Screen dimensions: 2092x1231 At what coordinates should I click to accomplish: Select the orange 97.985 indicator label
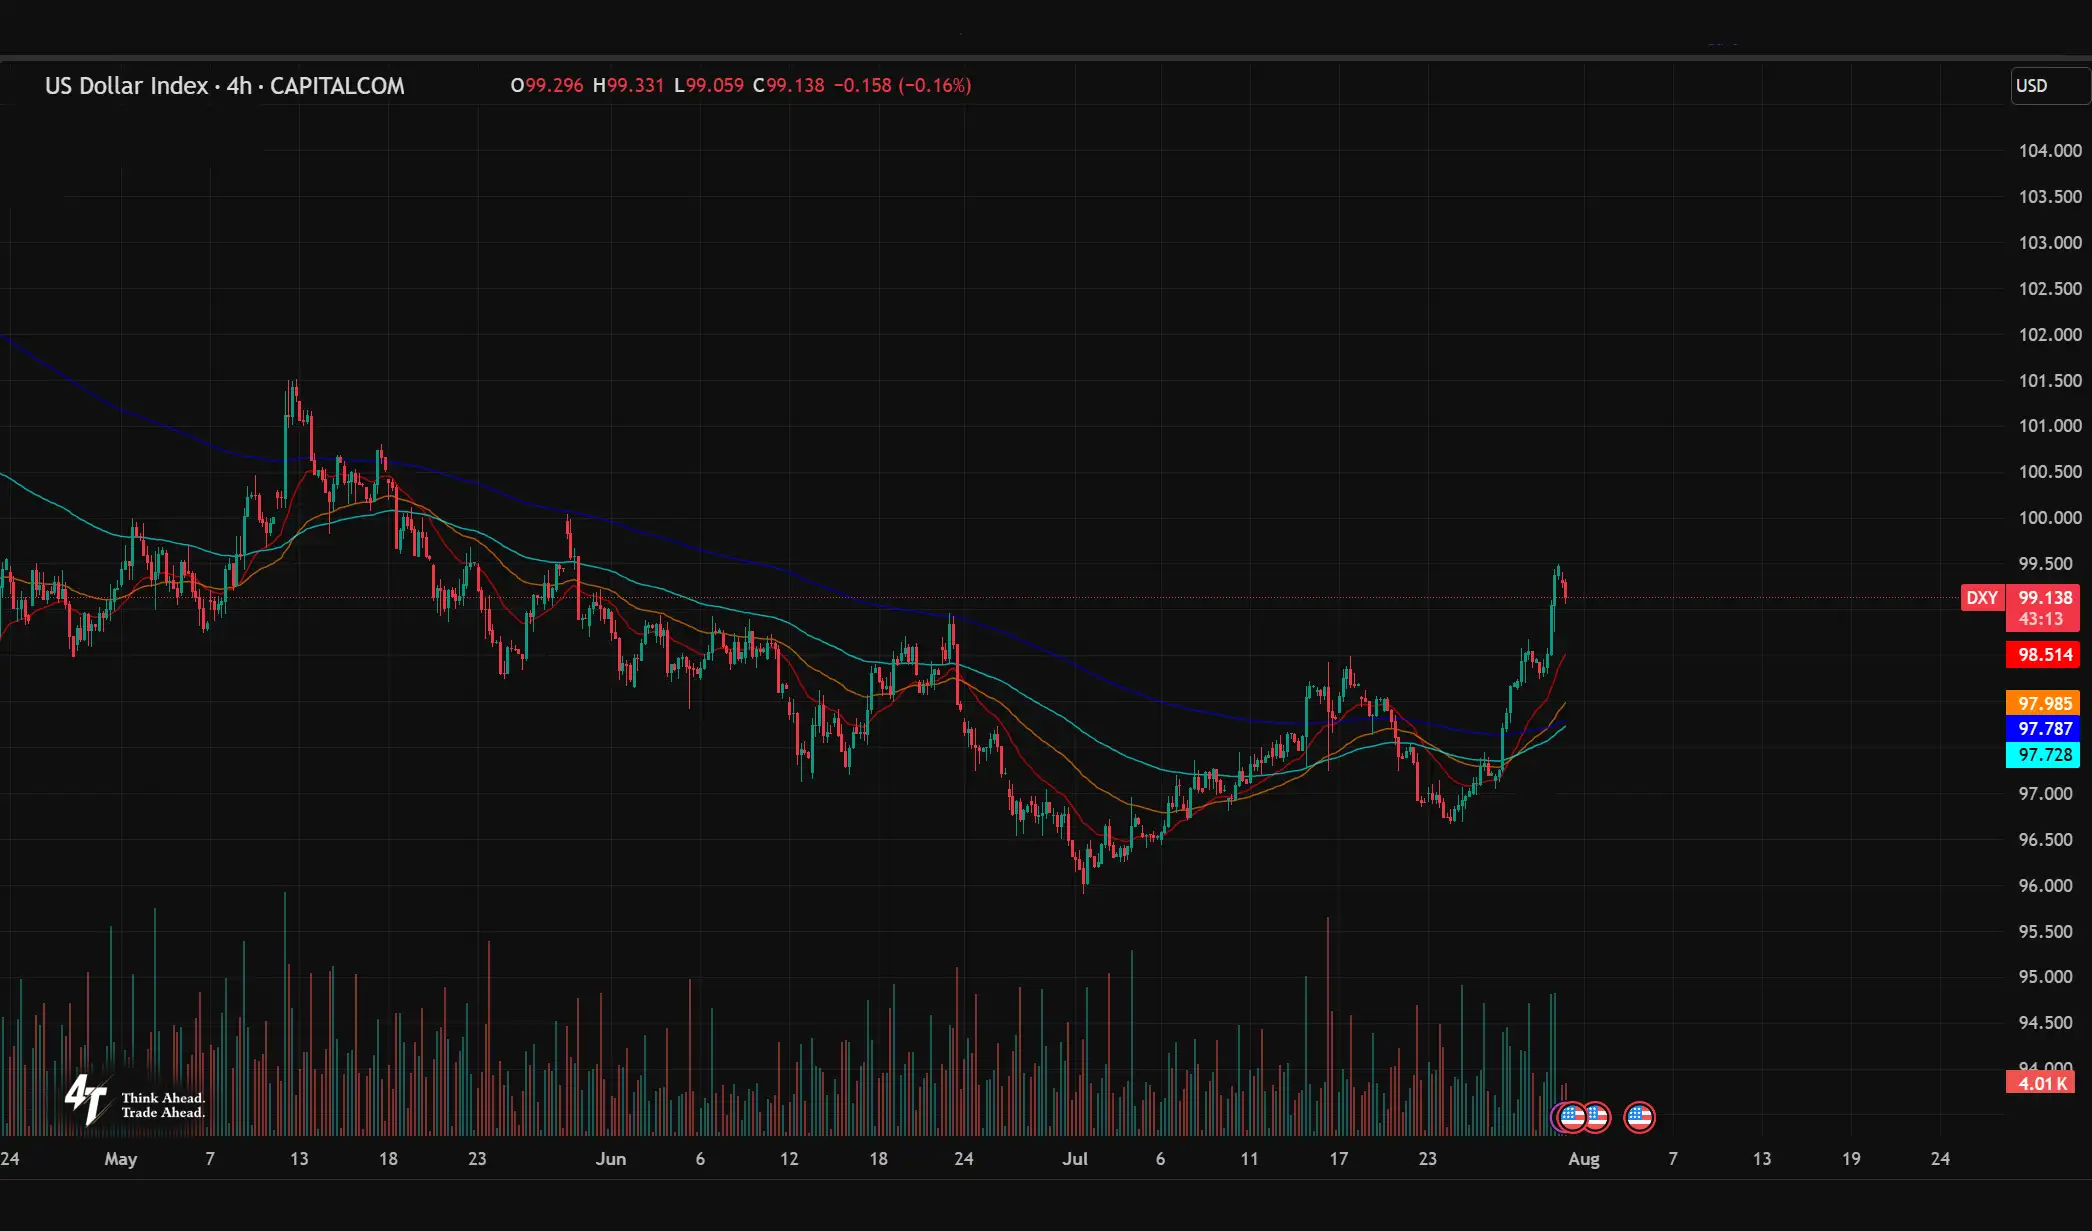pos(2044,704)
